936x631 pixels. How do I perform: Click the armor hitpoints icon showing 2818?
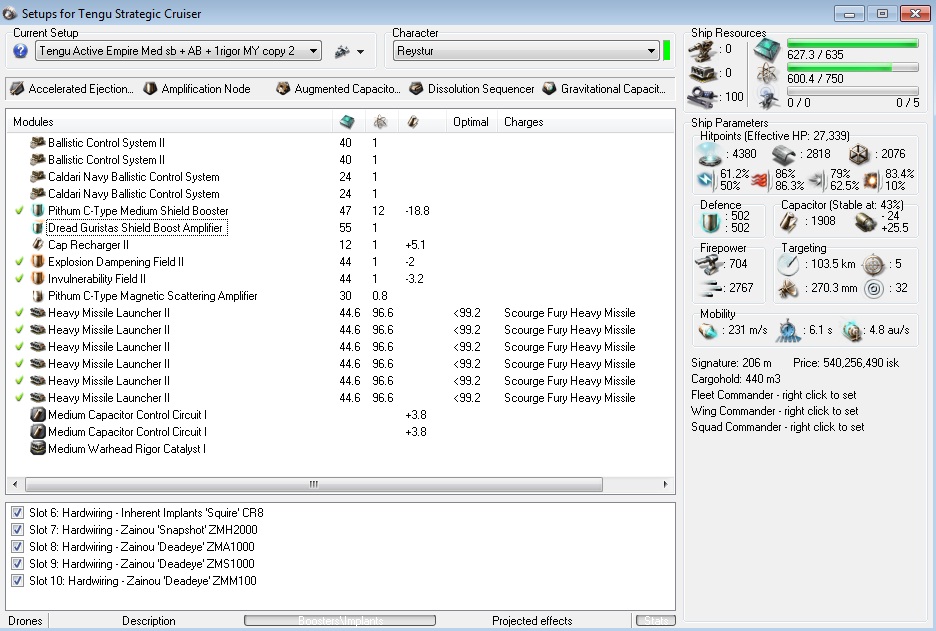784,155
